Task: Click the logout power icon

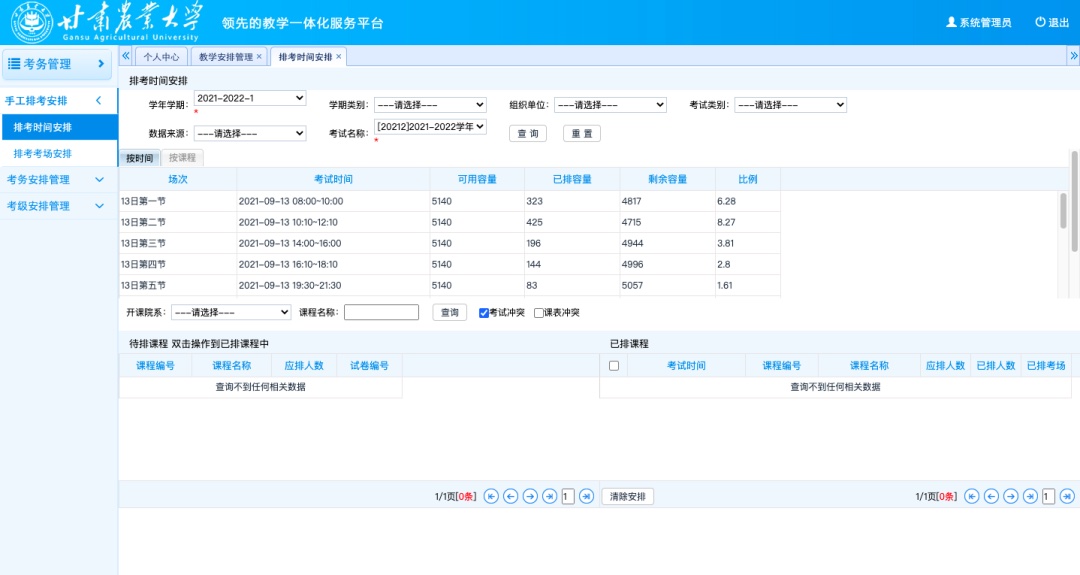Action: click(1040, 22)
